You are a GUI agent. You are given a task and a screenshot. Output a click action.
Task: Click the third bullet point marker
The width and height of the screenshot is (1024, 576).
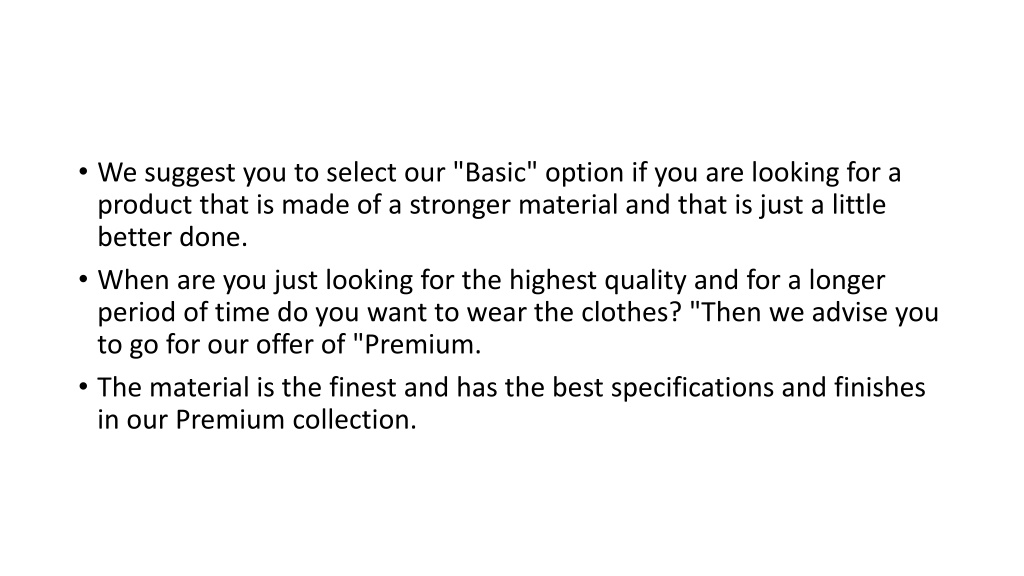click(83, 387)
